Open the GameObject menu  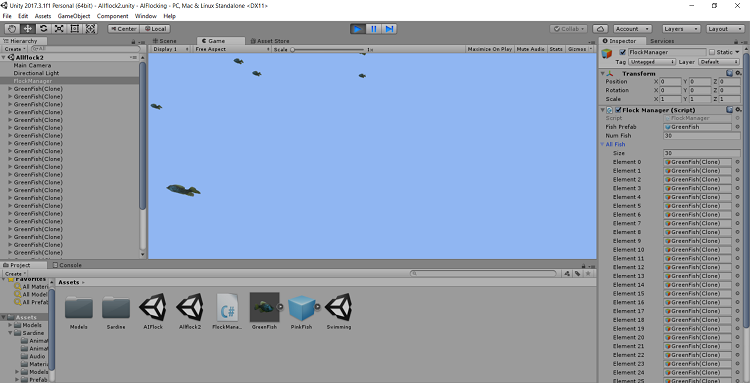click(x=74, y=16)
